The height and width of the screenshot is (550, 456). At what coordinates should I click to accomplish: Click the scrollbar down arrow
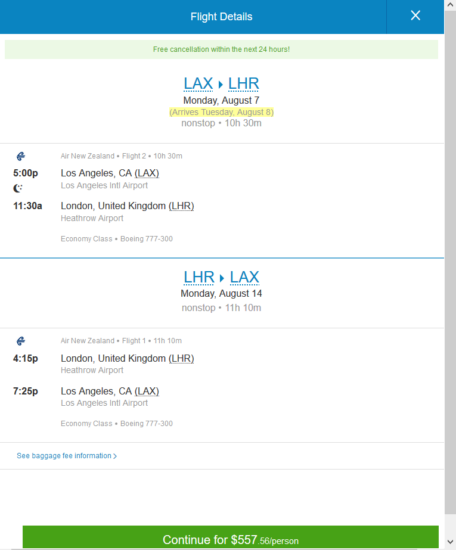pyautogui.click(x=450, y=542)
